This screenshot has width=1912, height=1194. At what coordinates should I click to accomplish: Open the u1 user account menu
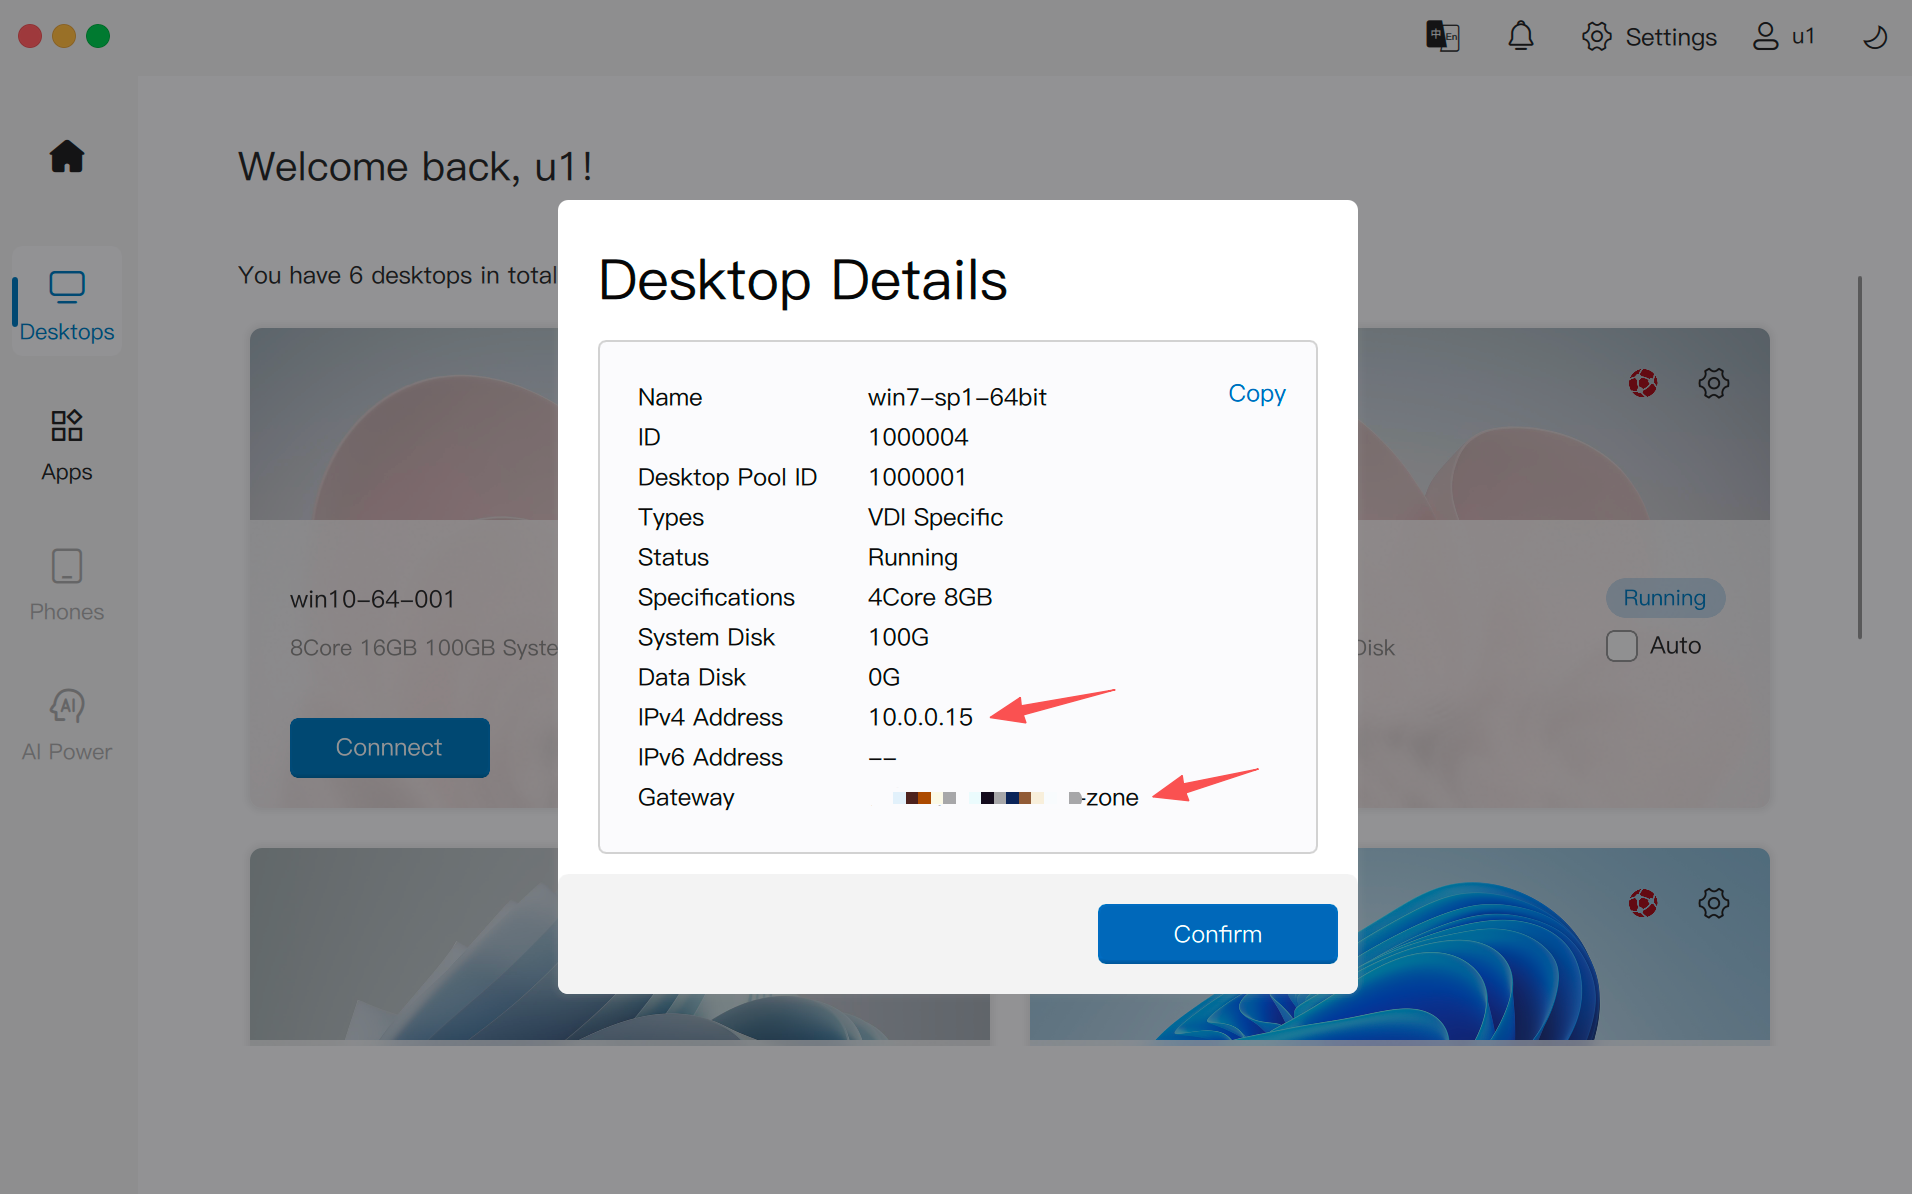pos(1783,37)
